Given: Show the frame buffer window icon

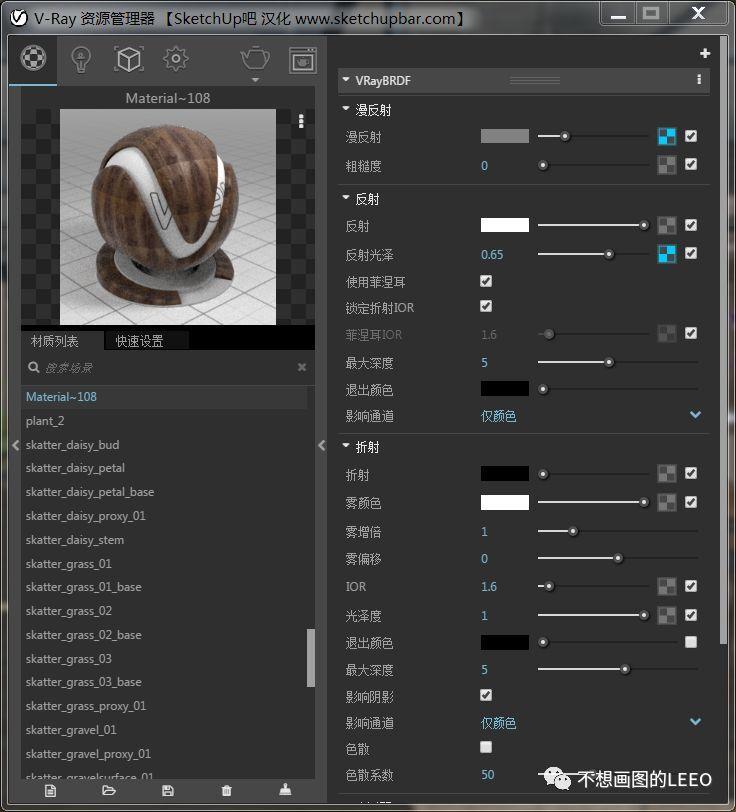Looking at the screenshot, I should click(x=302, y=60).
